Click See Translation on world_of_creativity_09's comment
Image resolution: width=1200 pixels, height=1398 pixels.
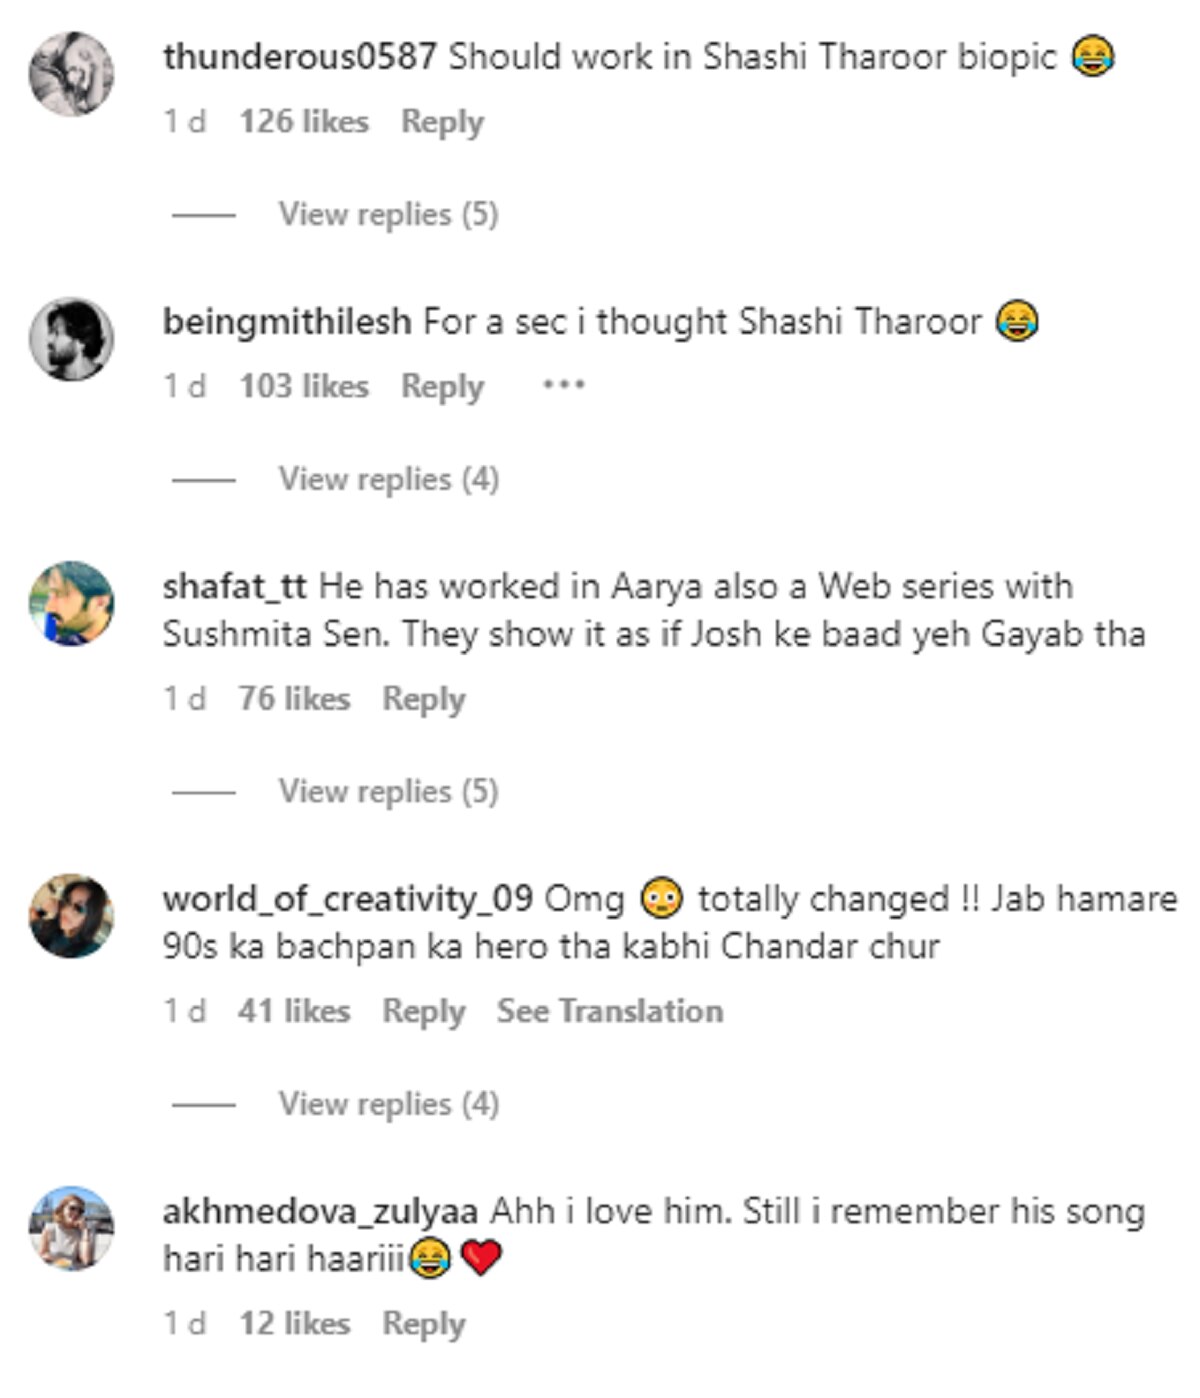click(610, 1011)
